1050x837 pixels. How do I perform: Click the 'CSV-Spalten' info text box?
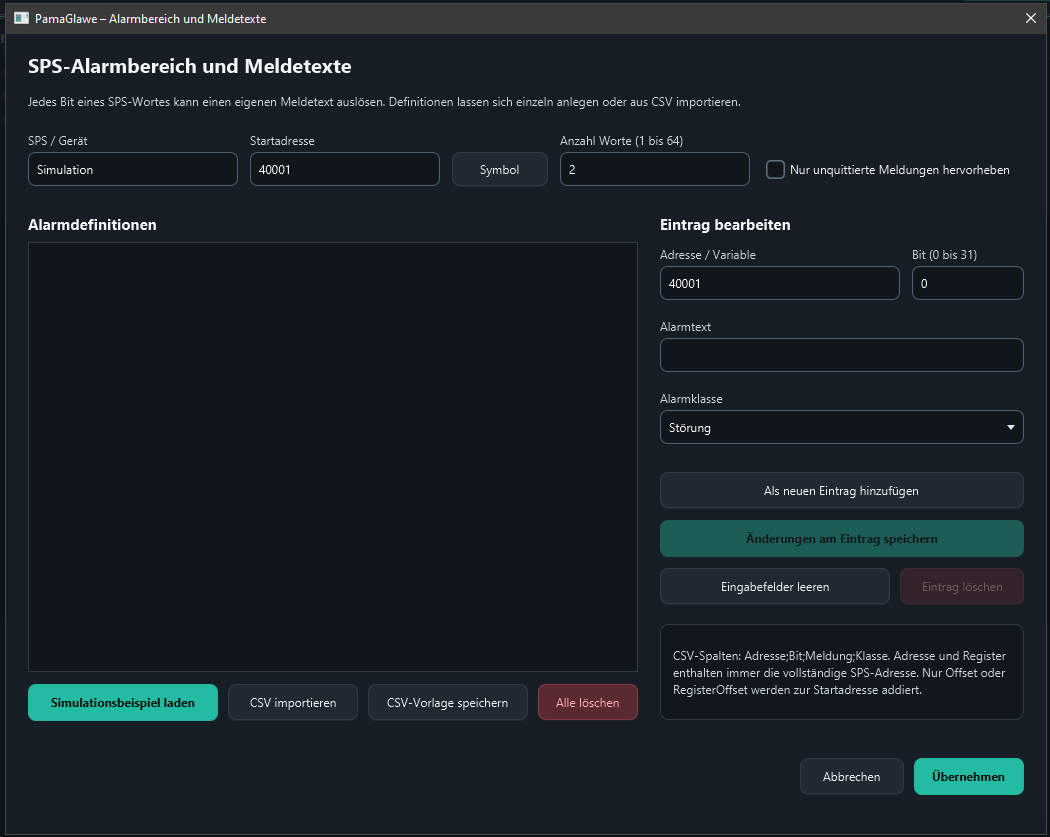point(841,672)
